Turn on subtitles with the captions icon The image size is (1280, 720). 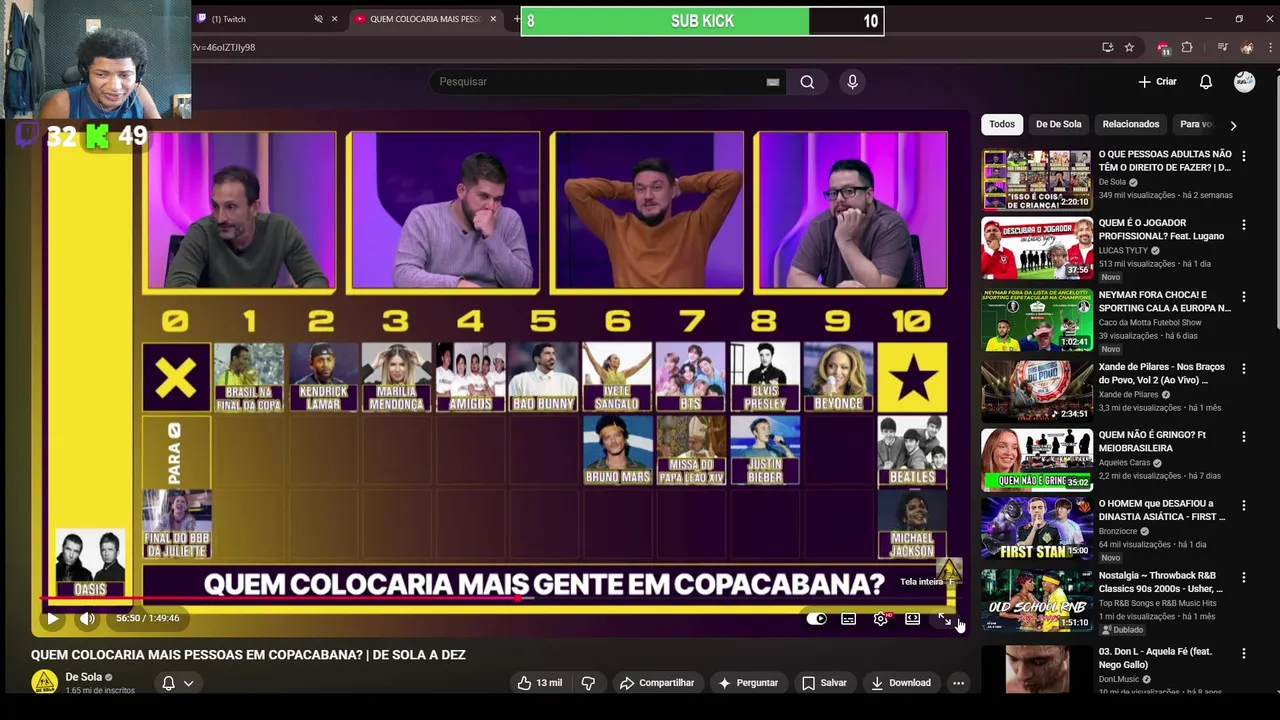click(x=848, y=619)
